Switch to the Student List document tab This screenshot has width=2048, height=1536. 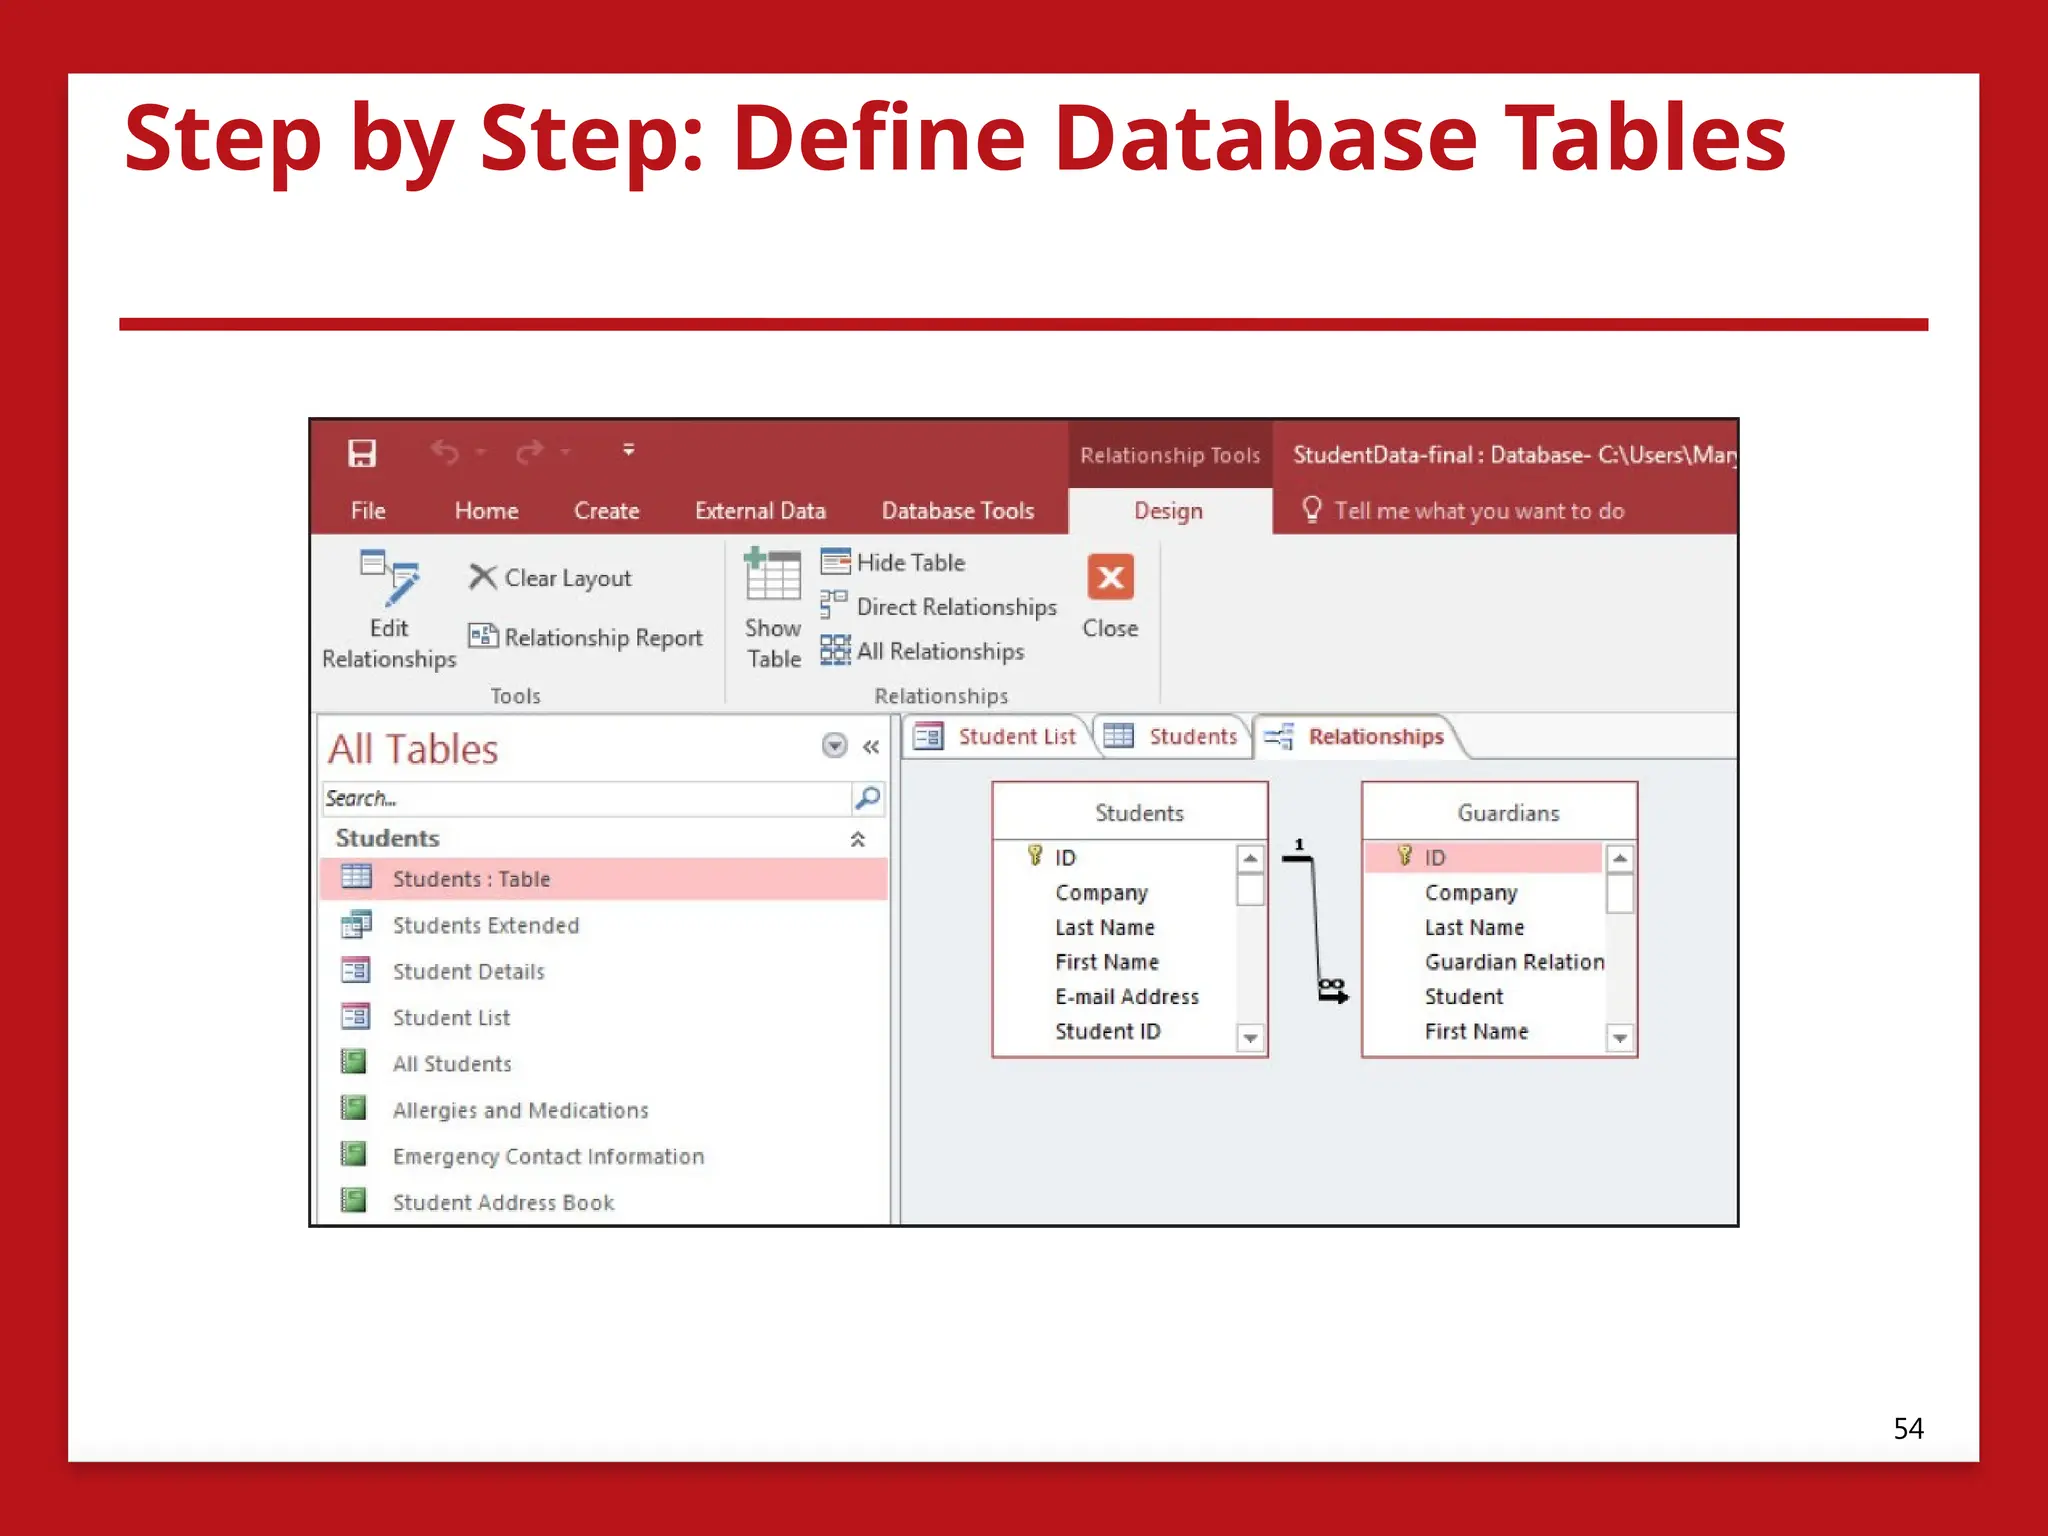(995, 737)
